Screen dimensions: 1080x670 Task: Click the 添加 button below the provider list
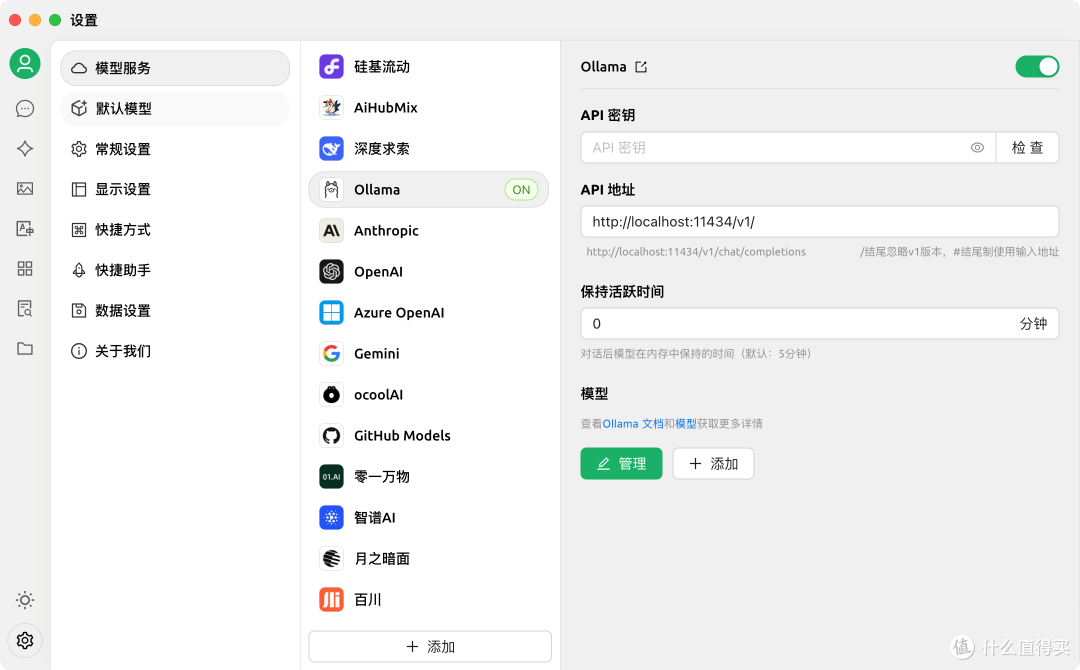pos(429,646)
